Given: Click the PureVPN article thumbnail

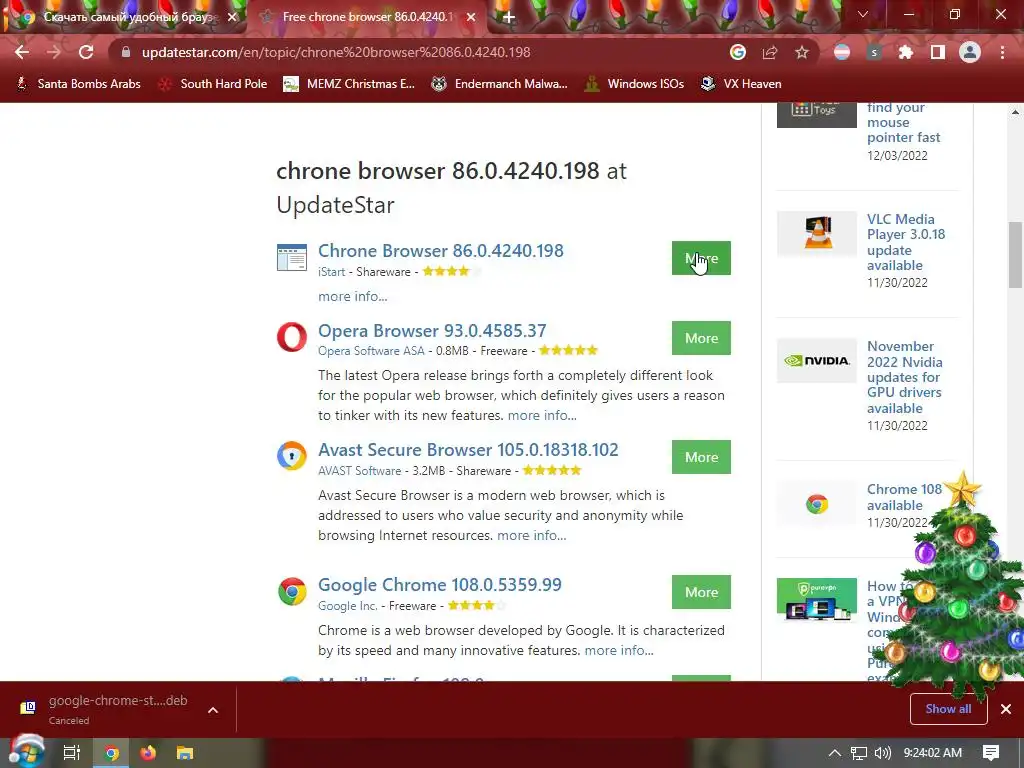Looking at the screenshot, I should [817, 600].
